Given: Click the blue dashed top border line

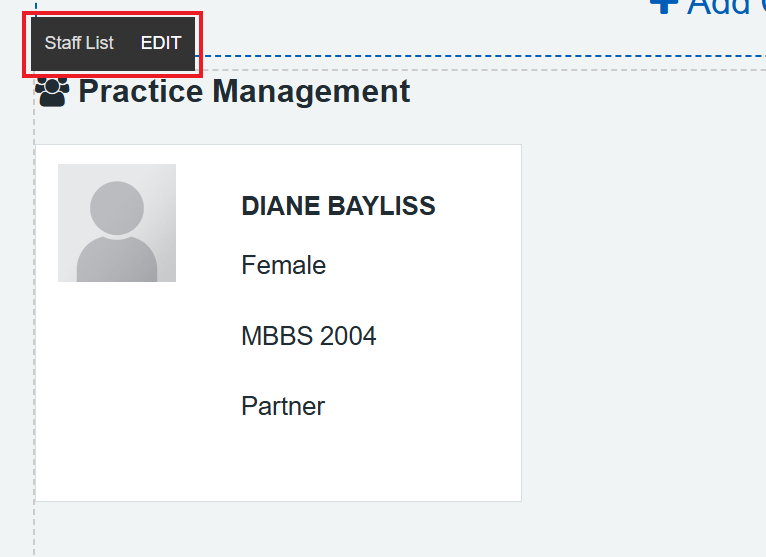Looking at the screenshot, I should coord(480,56).
